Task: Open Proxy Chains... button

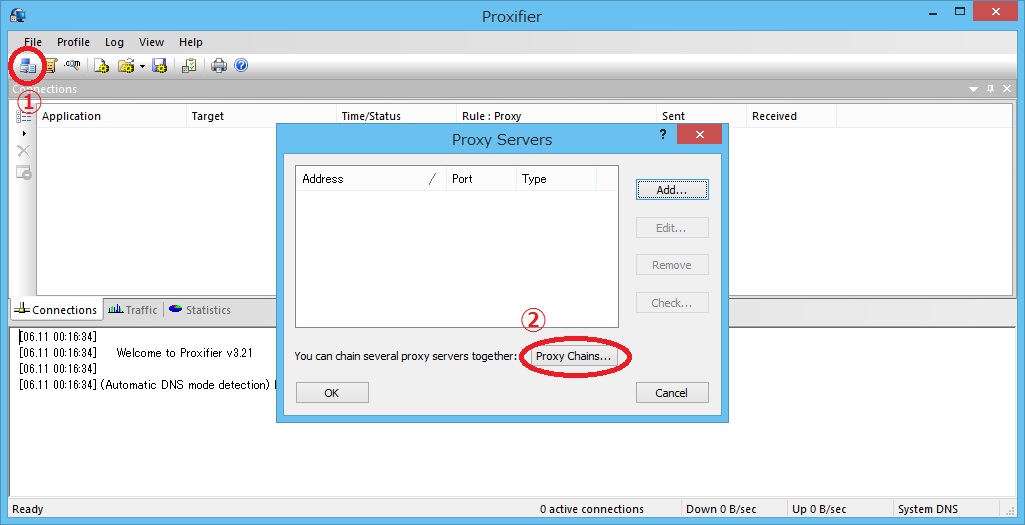Action: (573, 356)
